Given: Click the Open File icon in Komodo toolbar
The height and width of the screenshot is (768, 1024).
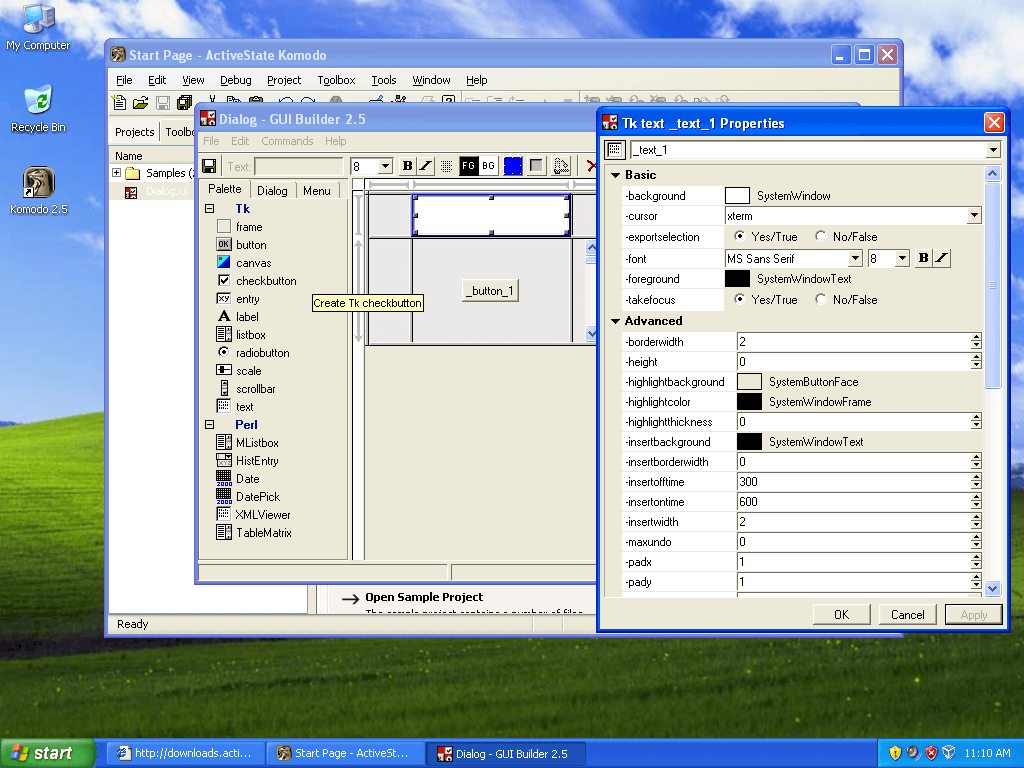Looking at the screenshot, I should point(140,103).
